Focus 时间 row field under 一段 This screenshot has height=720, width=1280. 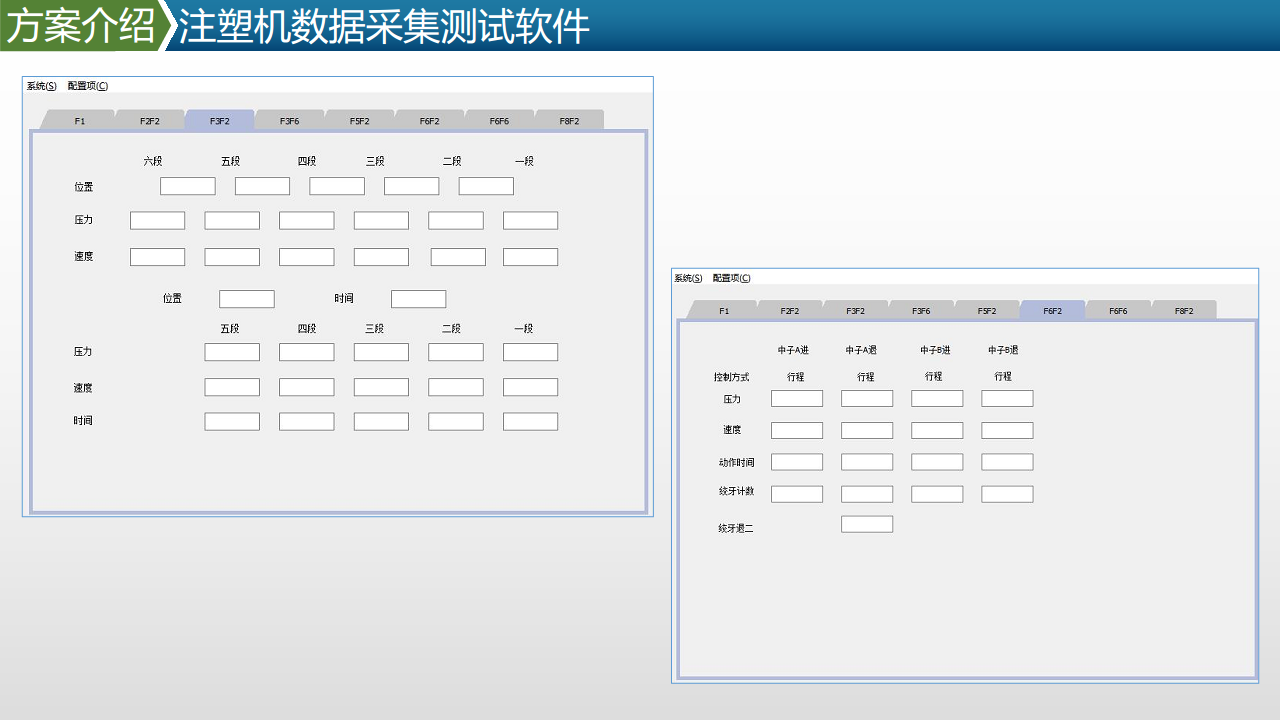coord(531,422)
